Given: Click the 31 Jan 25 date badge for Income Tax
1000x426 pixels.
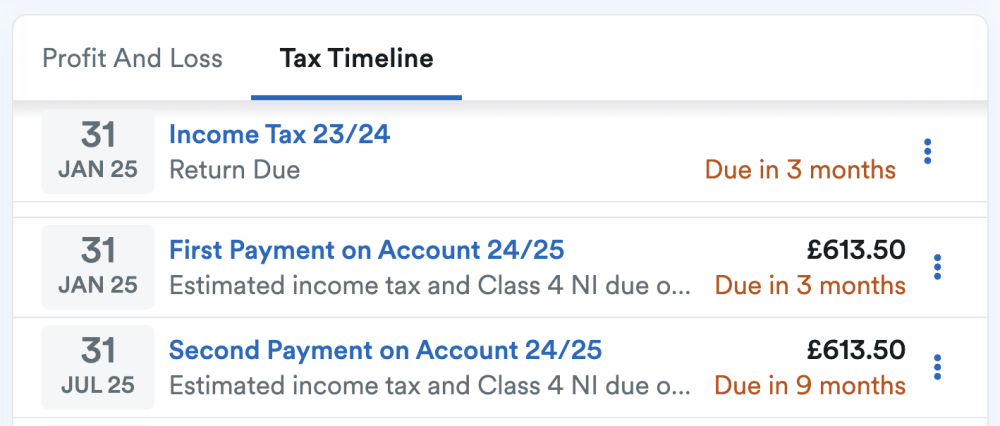Looking at the screenshot, I should click(97, 151).
